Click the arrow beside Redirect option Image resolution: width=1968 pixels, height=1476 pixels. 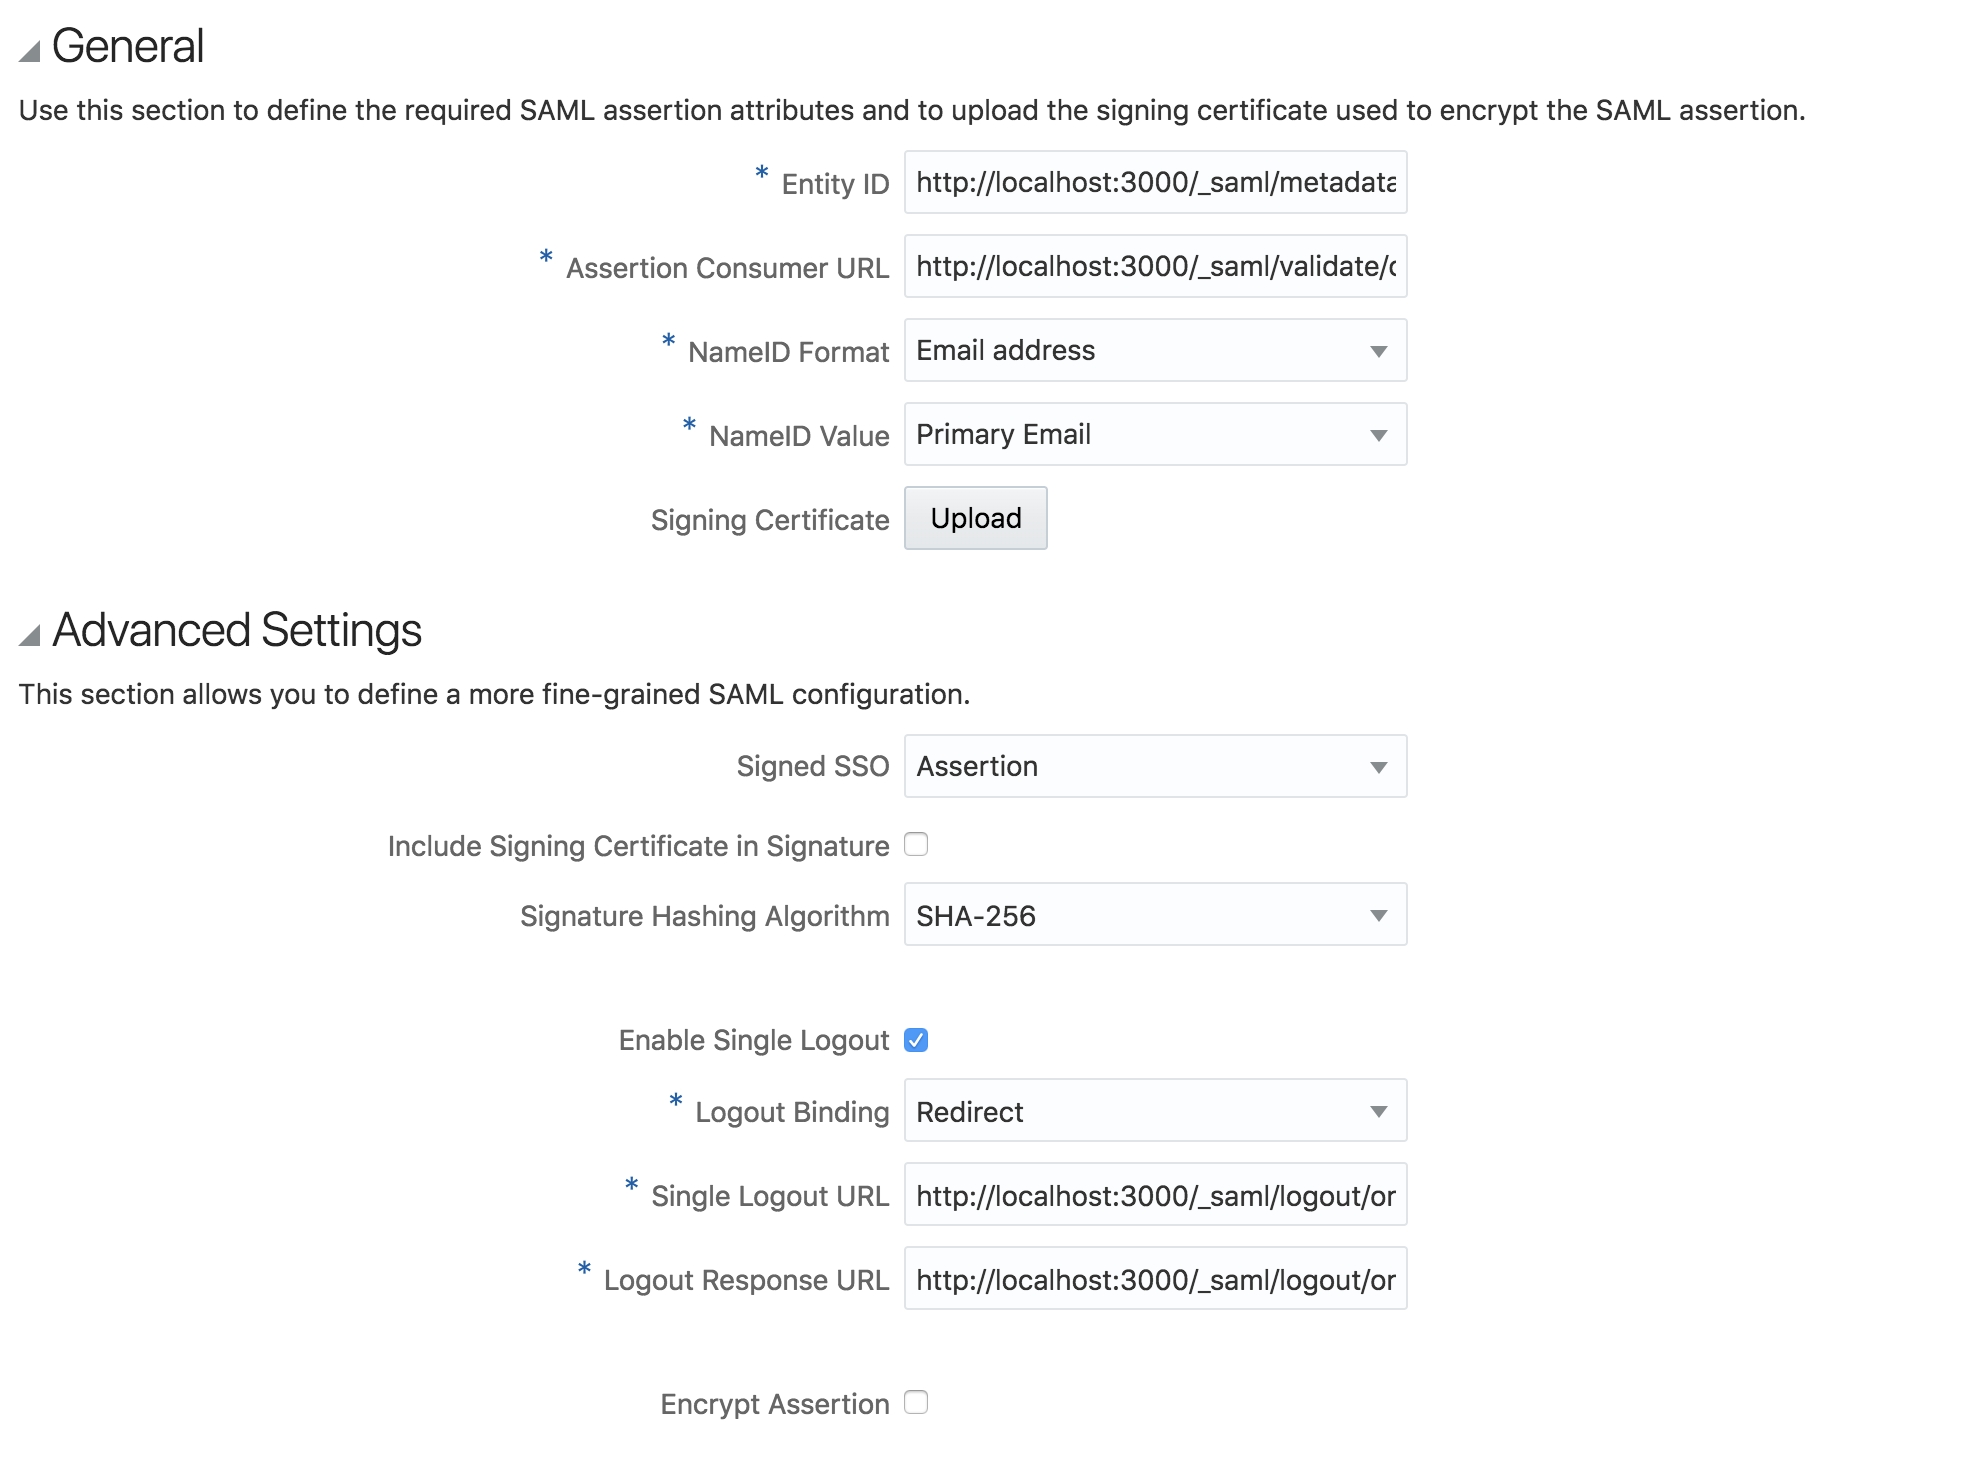click(x=1378, y=1111)
